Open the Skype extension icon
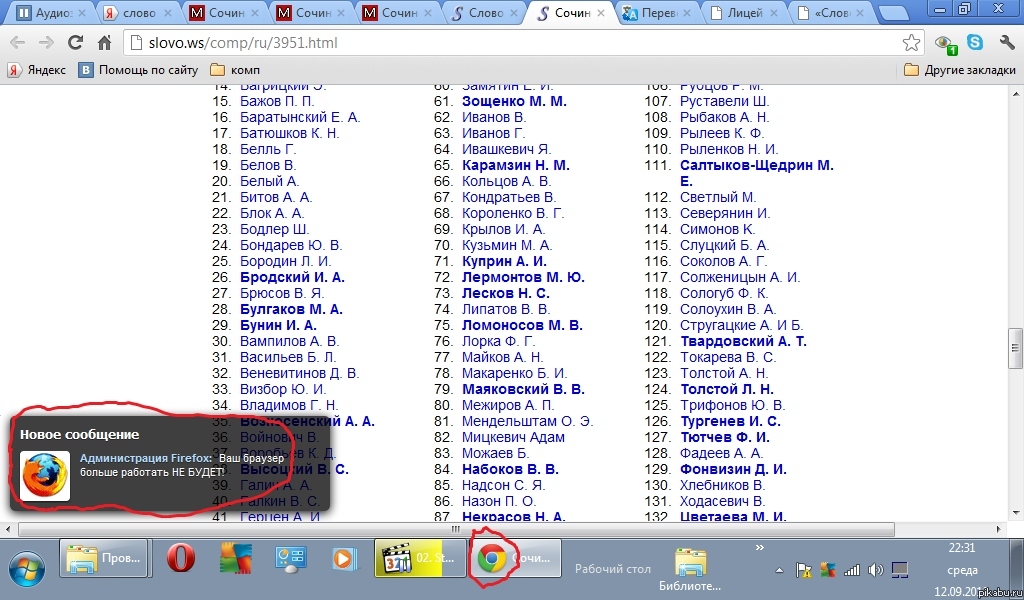The height and width of the screenshot is (600, 1024). (975, 43)
